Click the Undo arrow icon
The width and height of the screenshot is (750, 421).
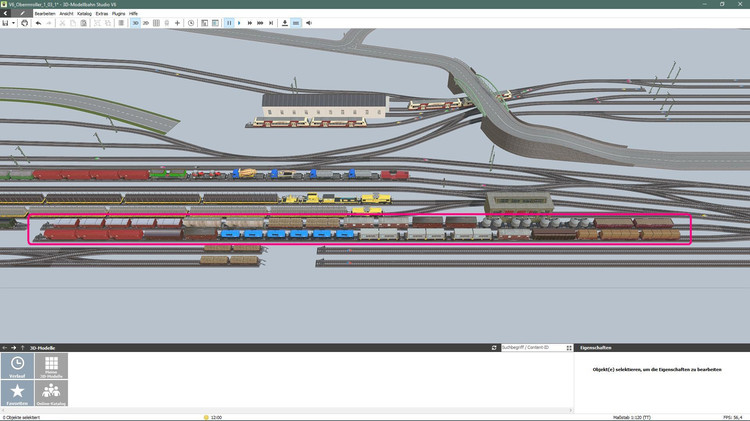tap(38, 22)
